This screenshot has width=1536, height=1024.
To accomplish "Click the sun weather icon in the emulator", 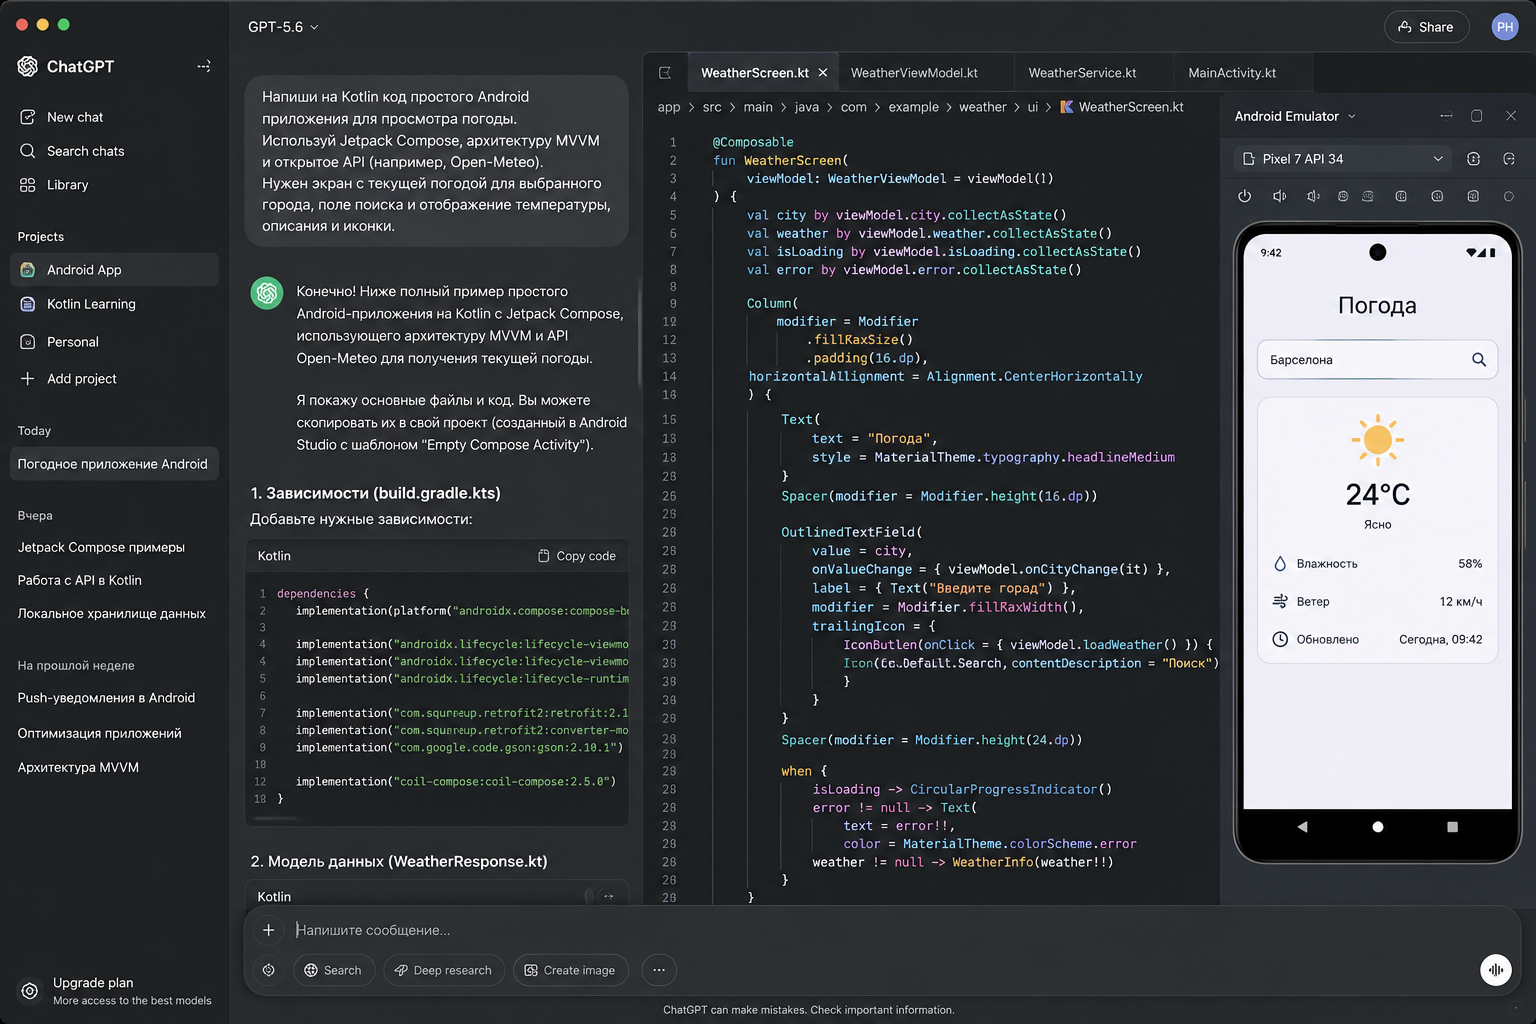I will click(x=1377, y=440).
